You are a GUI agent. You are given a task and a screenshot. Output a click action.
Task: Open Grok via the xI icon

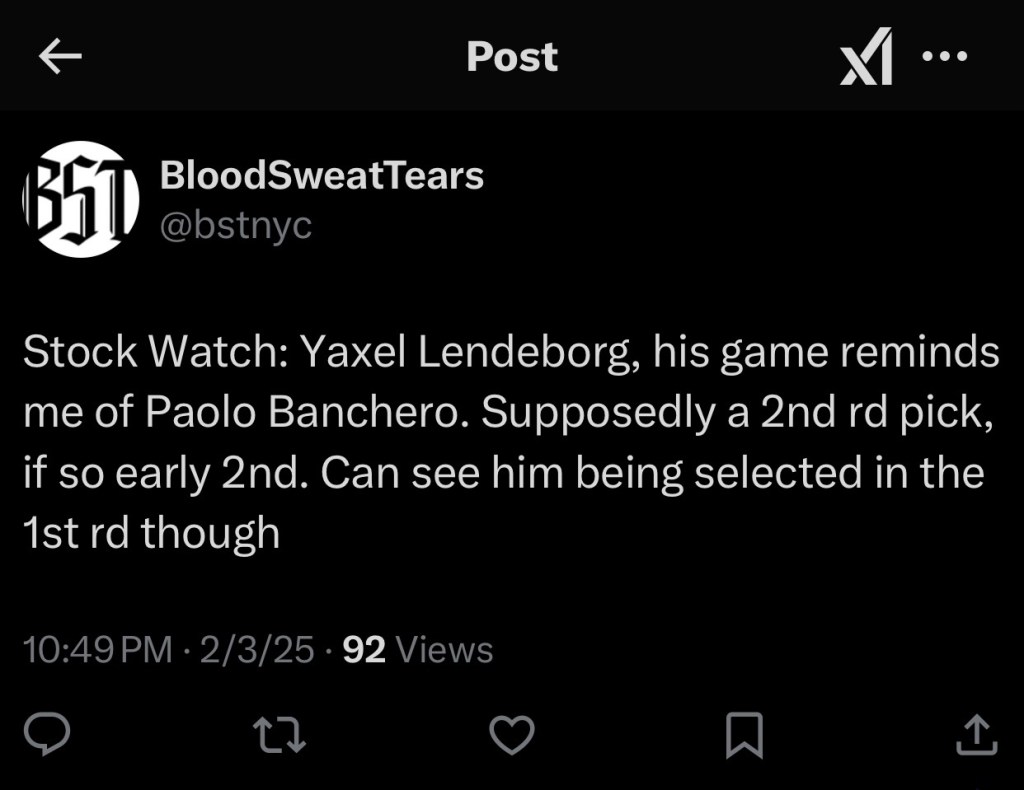pos(866,58)
